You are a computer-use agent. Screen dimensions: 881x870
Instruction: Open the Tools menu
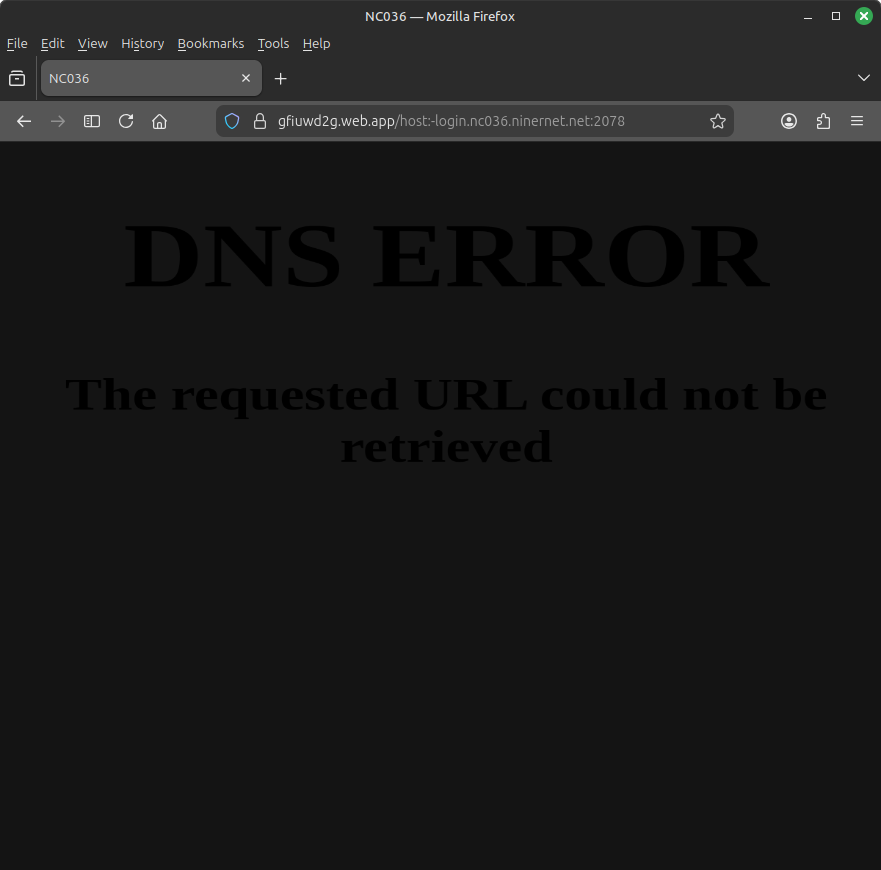coord(273,44)
